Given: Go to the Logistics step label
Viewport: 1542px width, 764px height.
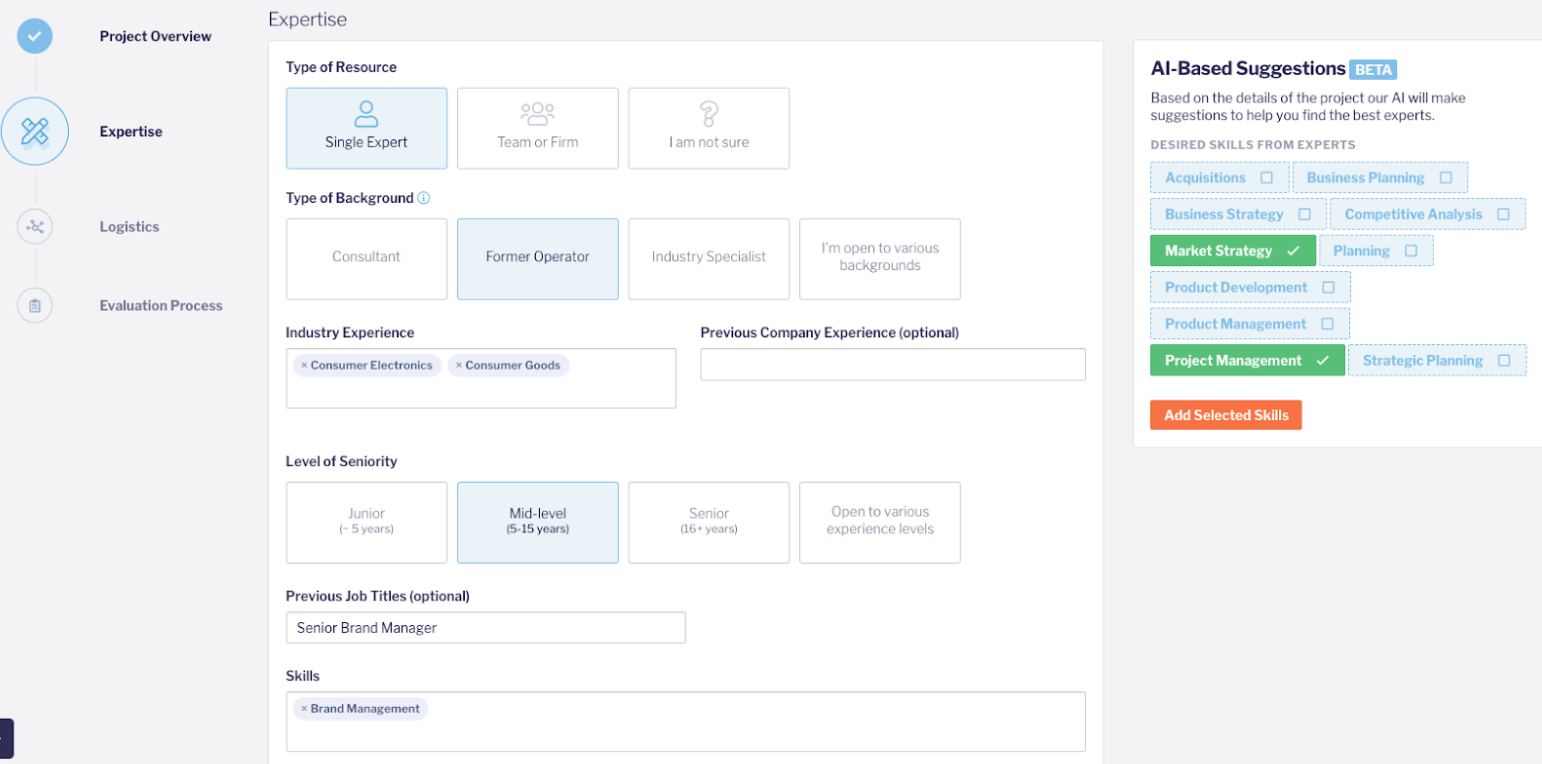Looking at the screenshot, I should 129,227.
